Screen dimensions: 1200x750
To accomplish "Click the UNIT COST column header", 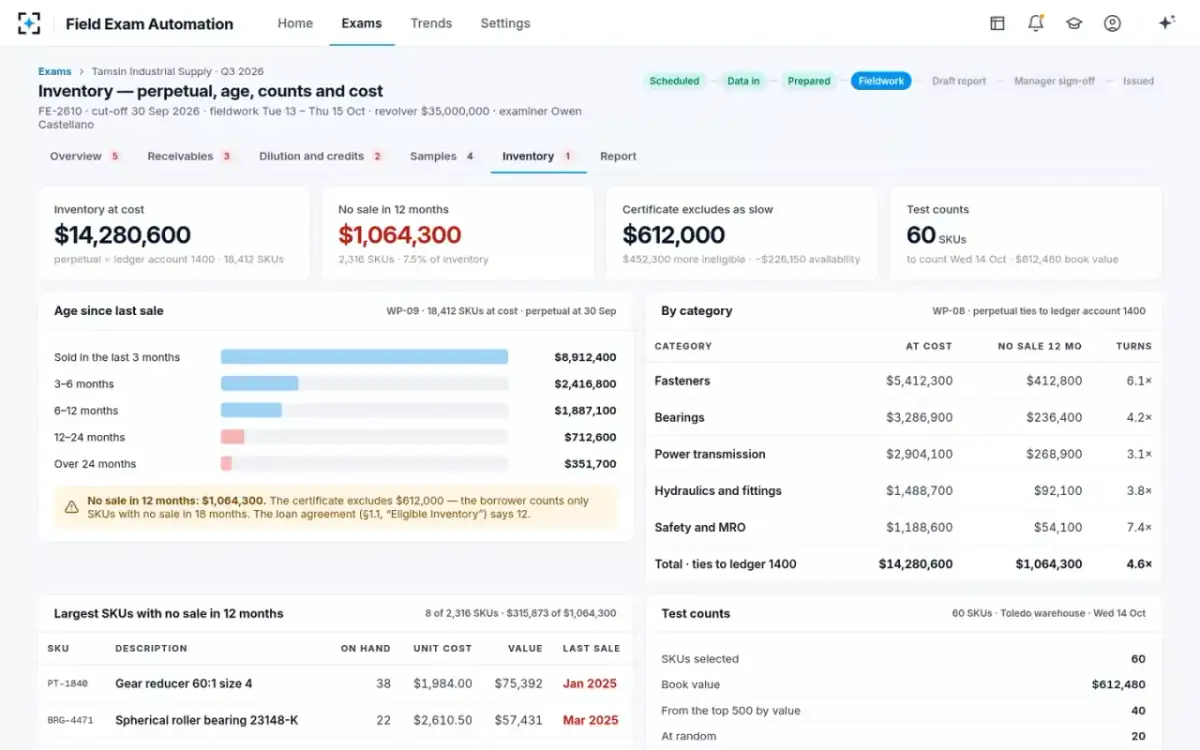I will [x=443, y=648].
